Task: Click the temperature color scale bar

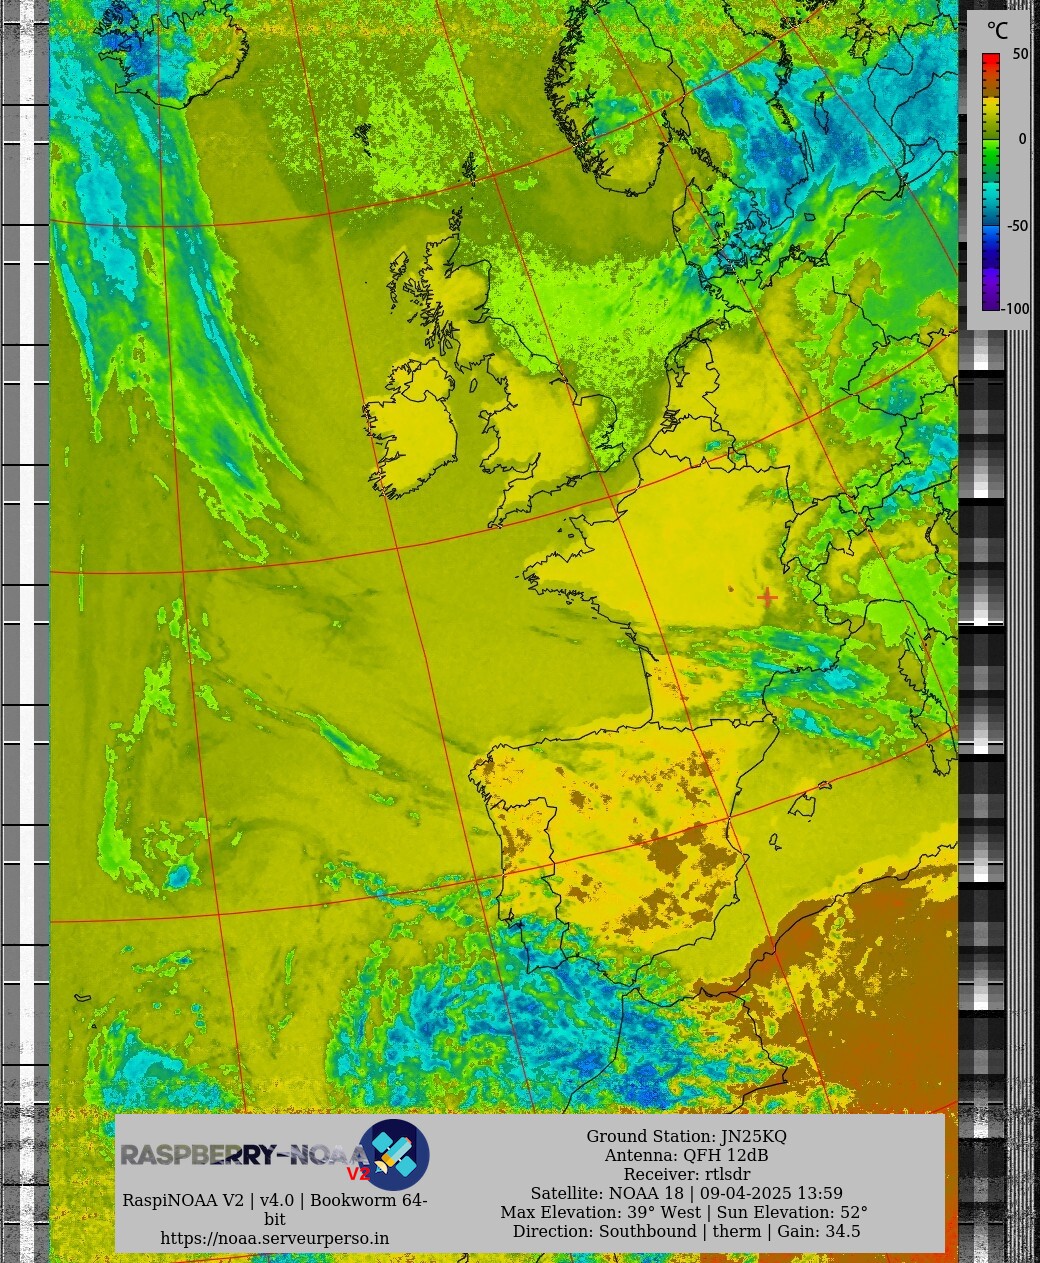Action: 990,181
